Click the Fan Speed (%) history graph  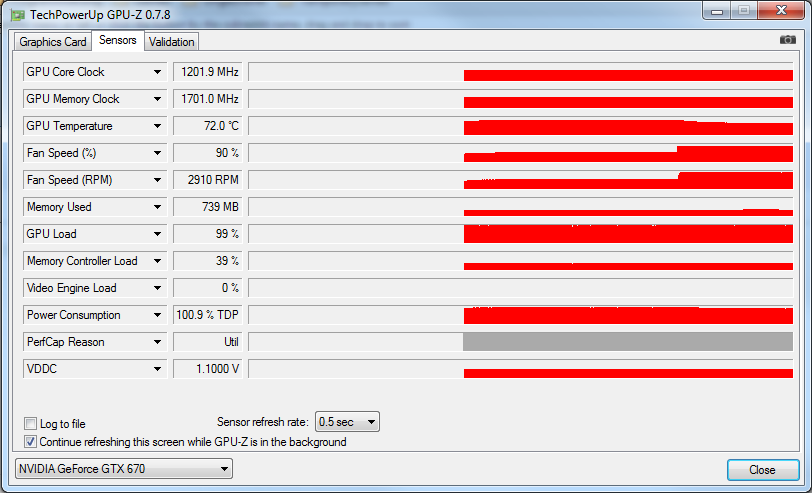pyautogui.click(x=521, y=153)
